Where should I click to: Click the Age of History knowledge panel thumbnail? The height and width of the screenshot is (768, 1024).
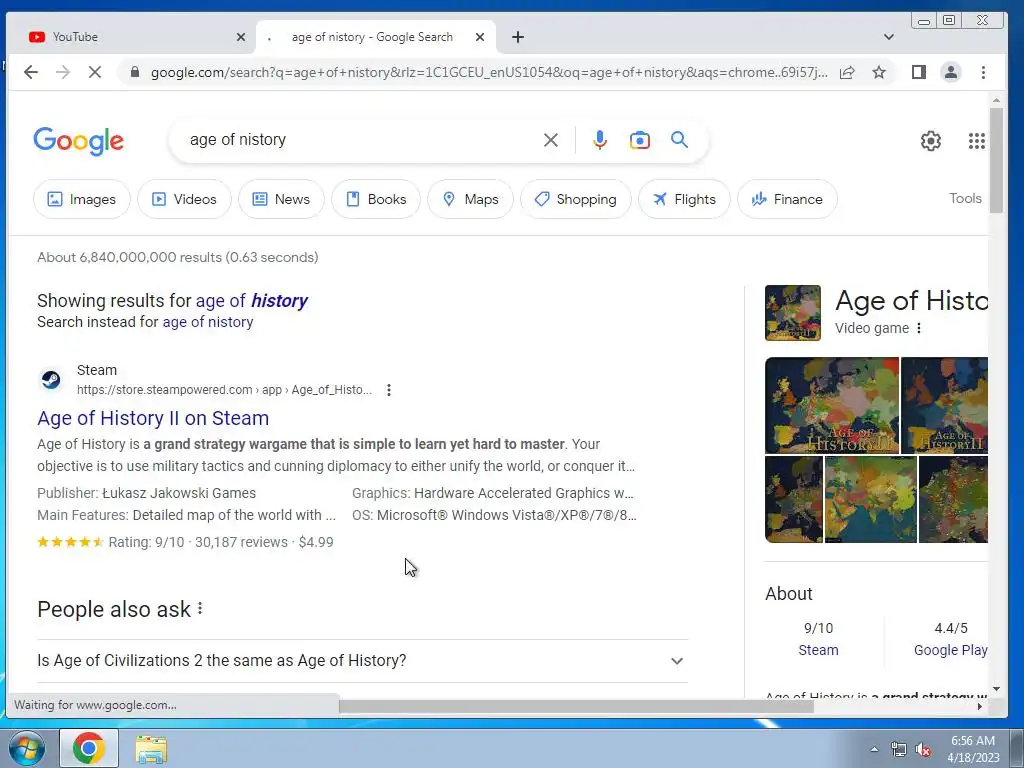[793, 313]
